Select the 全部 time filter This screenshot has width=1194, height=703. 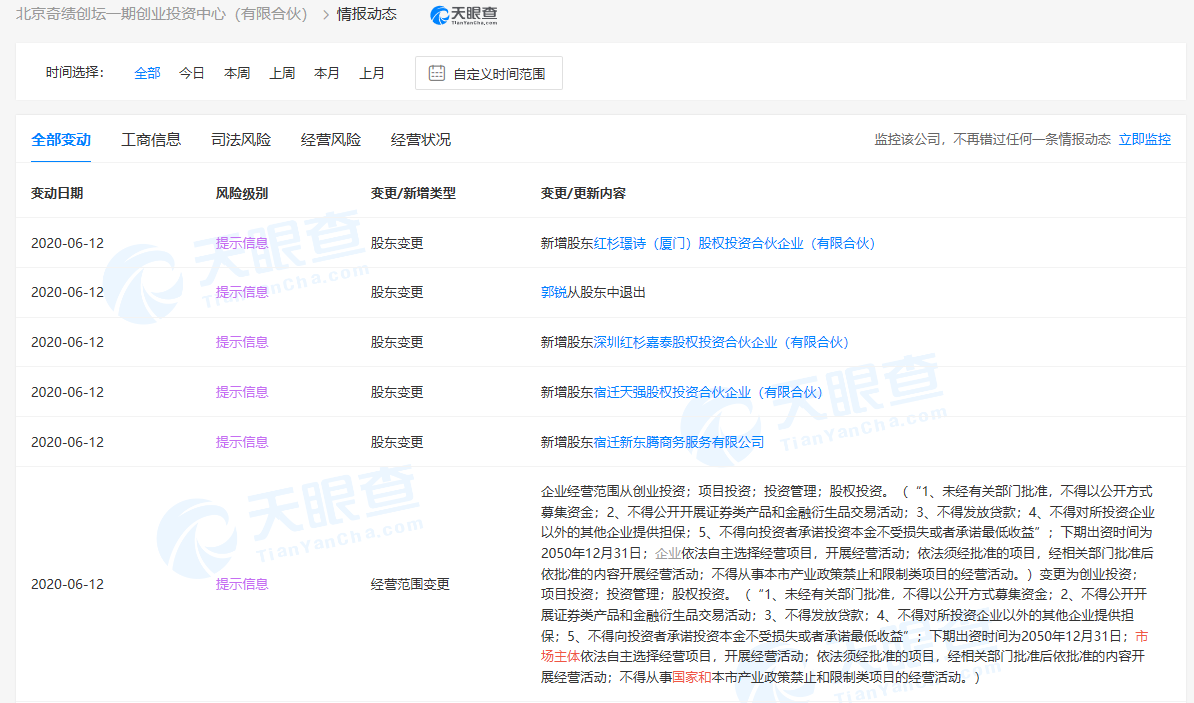point(147,73)
